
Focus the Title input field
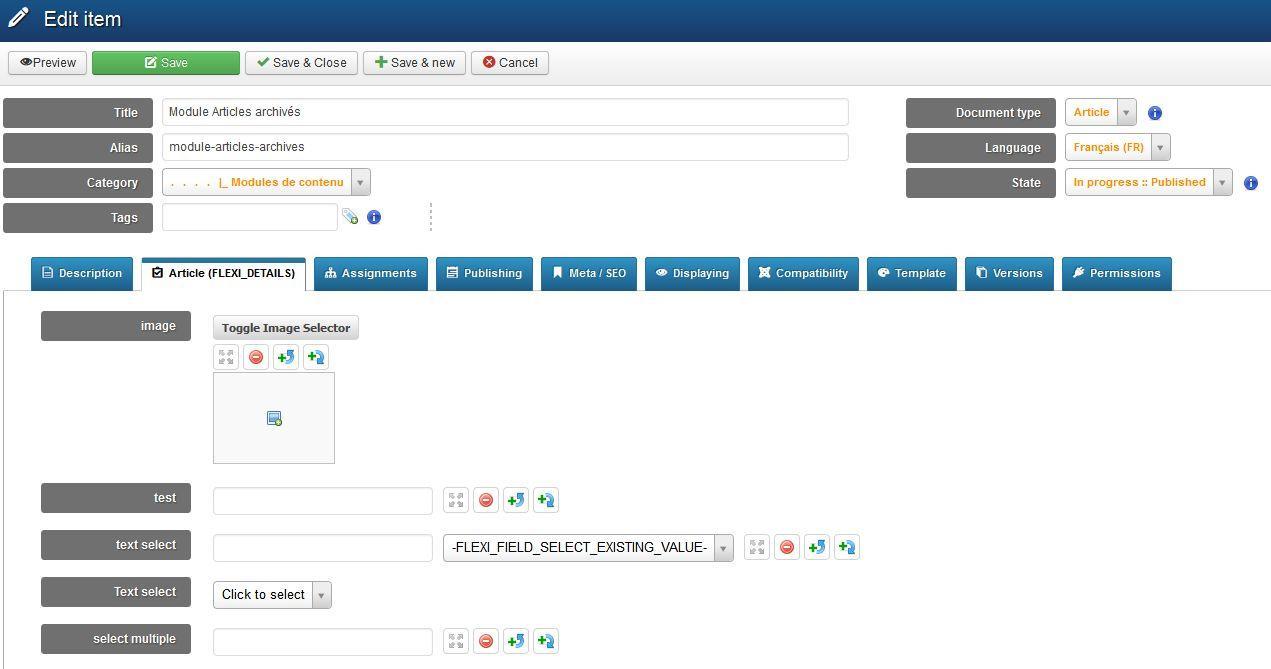point(505,112)
